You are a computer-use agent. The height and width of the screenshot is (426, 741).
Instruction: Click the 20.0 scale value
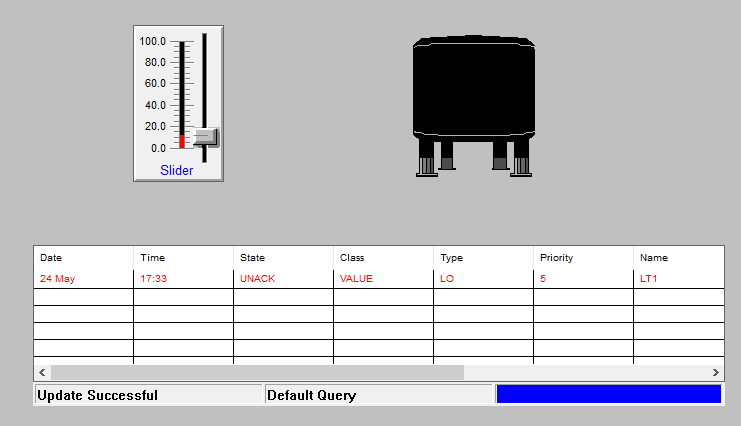pos(155,126)
